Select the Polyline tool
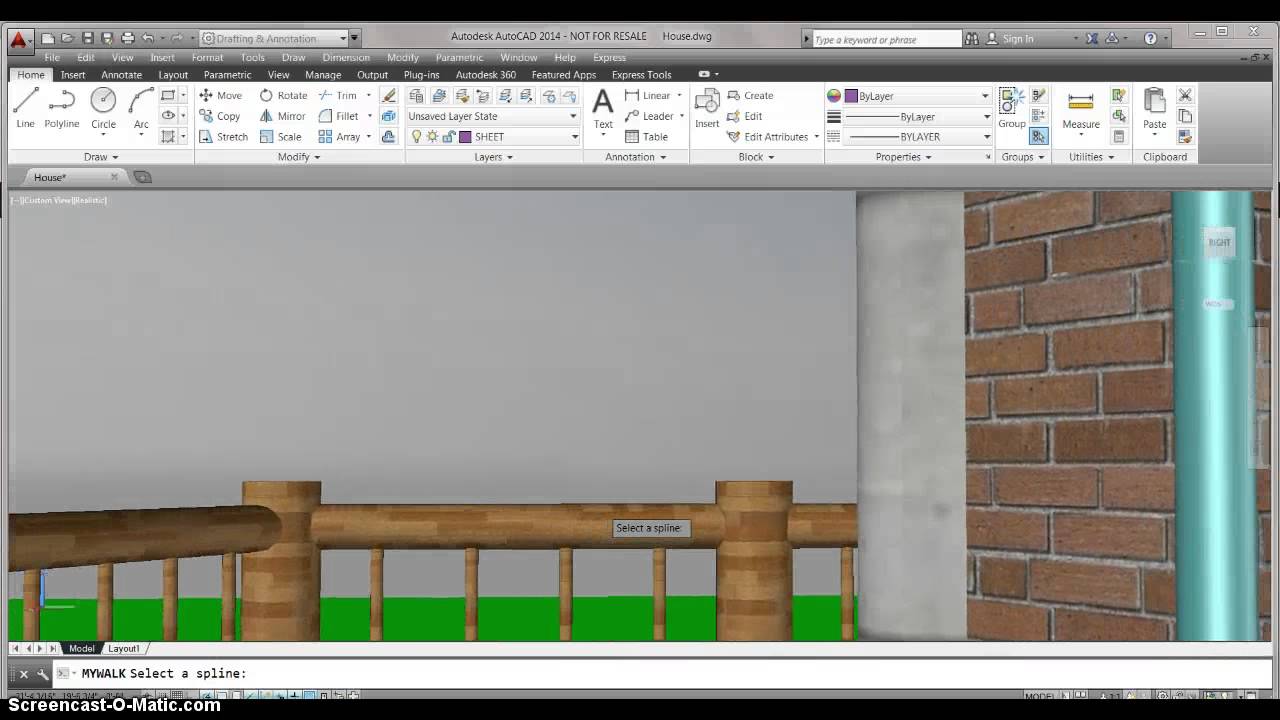The image size is (1280, 720). (61, 108)
